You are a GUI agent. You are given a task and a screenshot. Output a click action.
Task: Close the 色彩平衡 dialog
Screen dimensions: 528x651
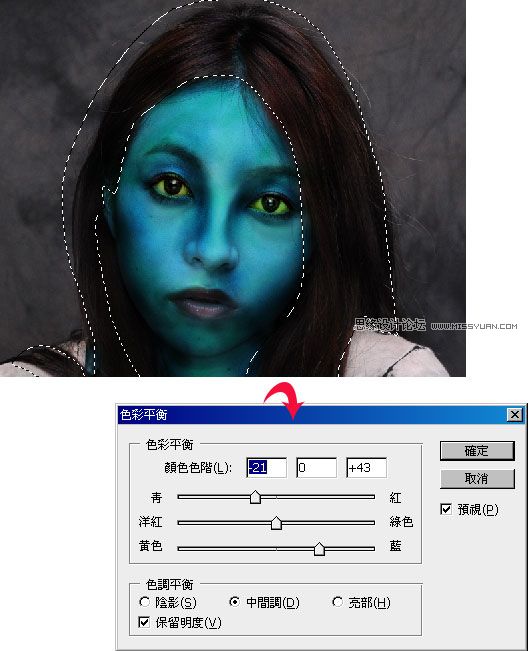pyautogui.click(x=515, y=414)
